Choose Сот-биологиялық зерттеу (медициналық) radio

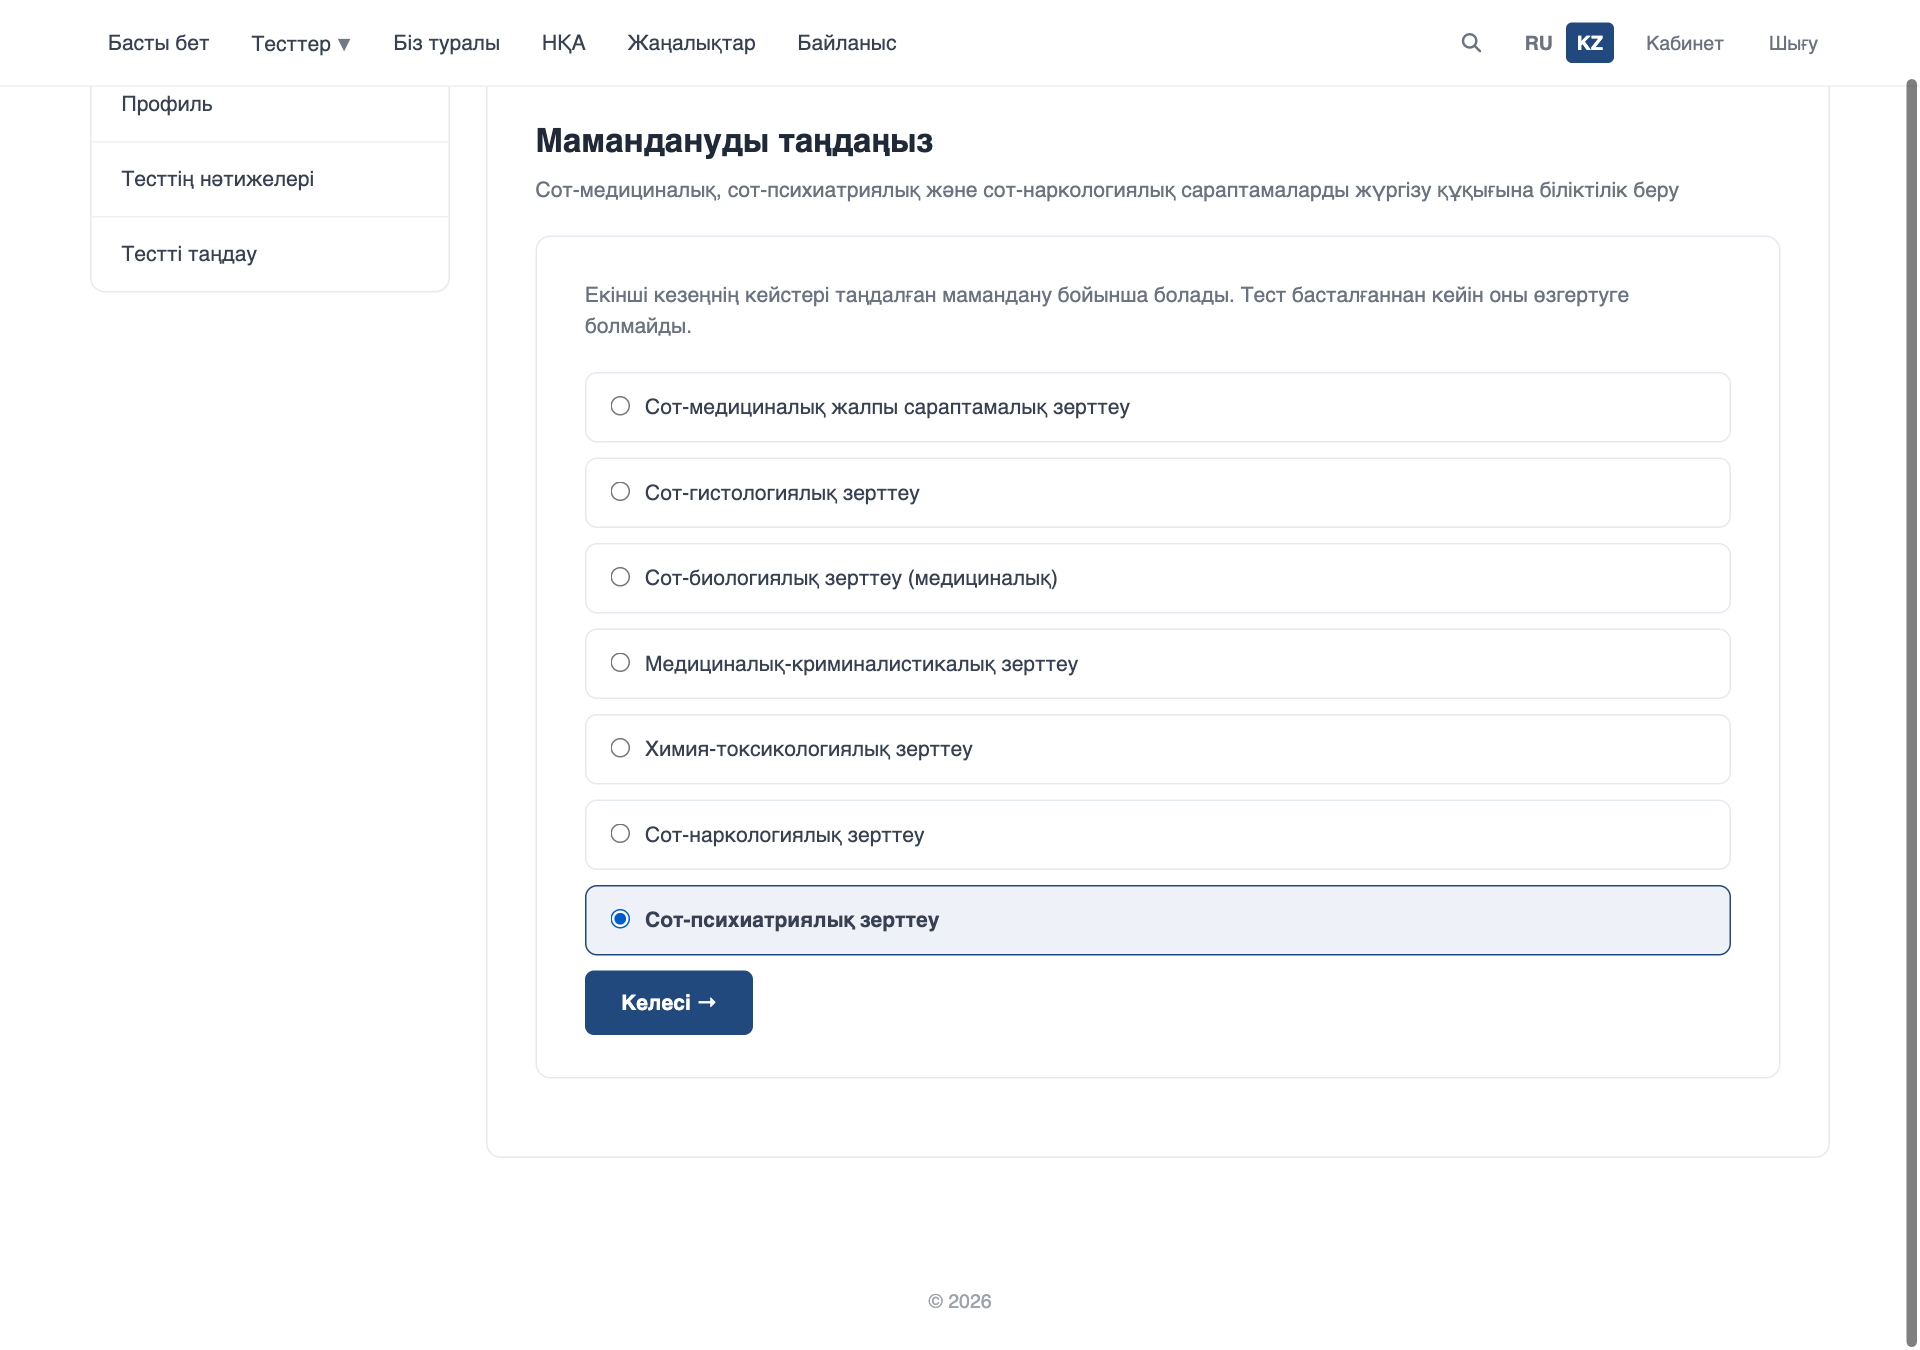coord(620,577)
